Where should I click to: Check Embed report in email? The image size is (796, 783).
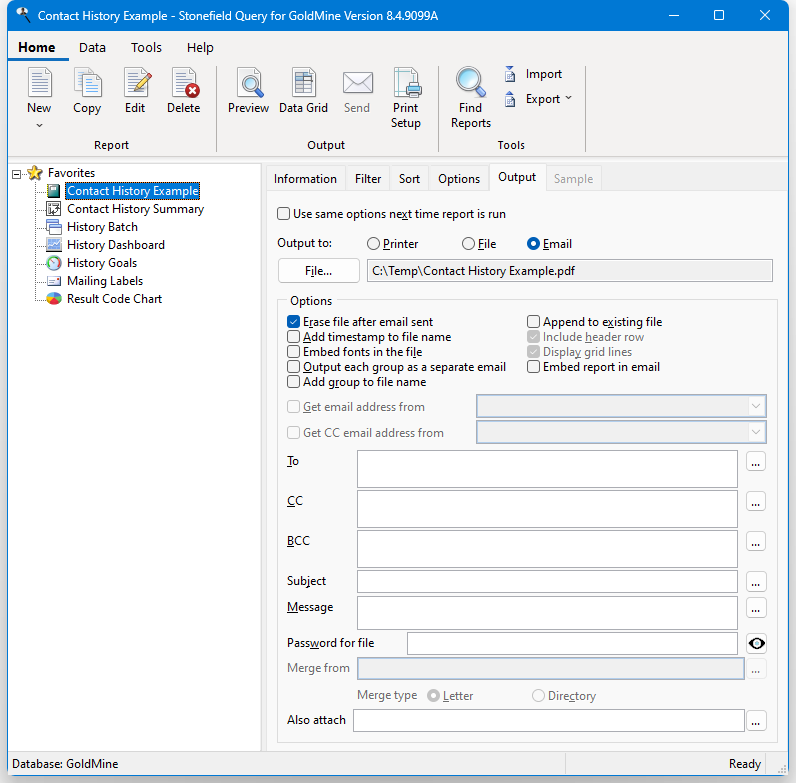pos(533,367)
